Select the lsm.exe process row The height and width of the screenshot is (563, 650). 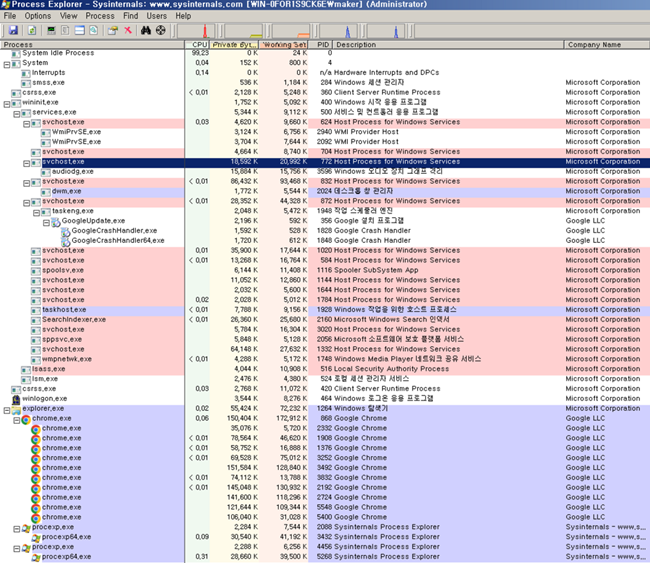[325, 379]
